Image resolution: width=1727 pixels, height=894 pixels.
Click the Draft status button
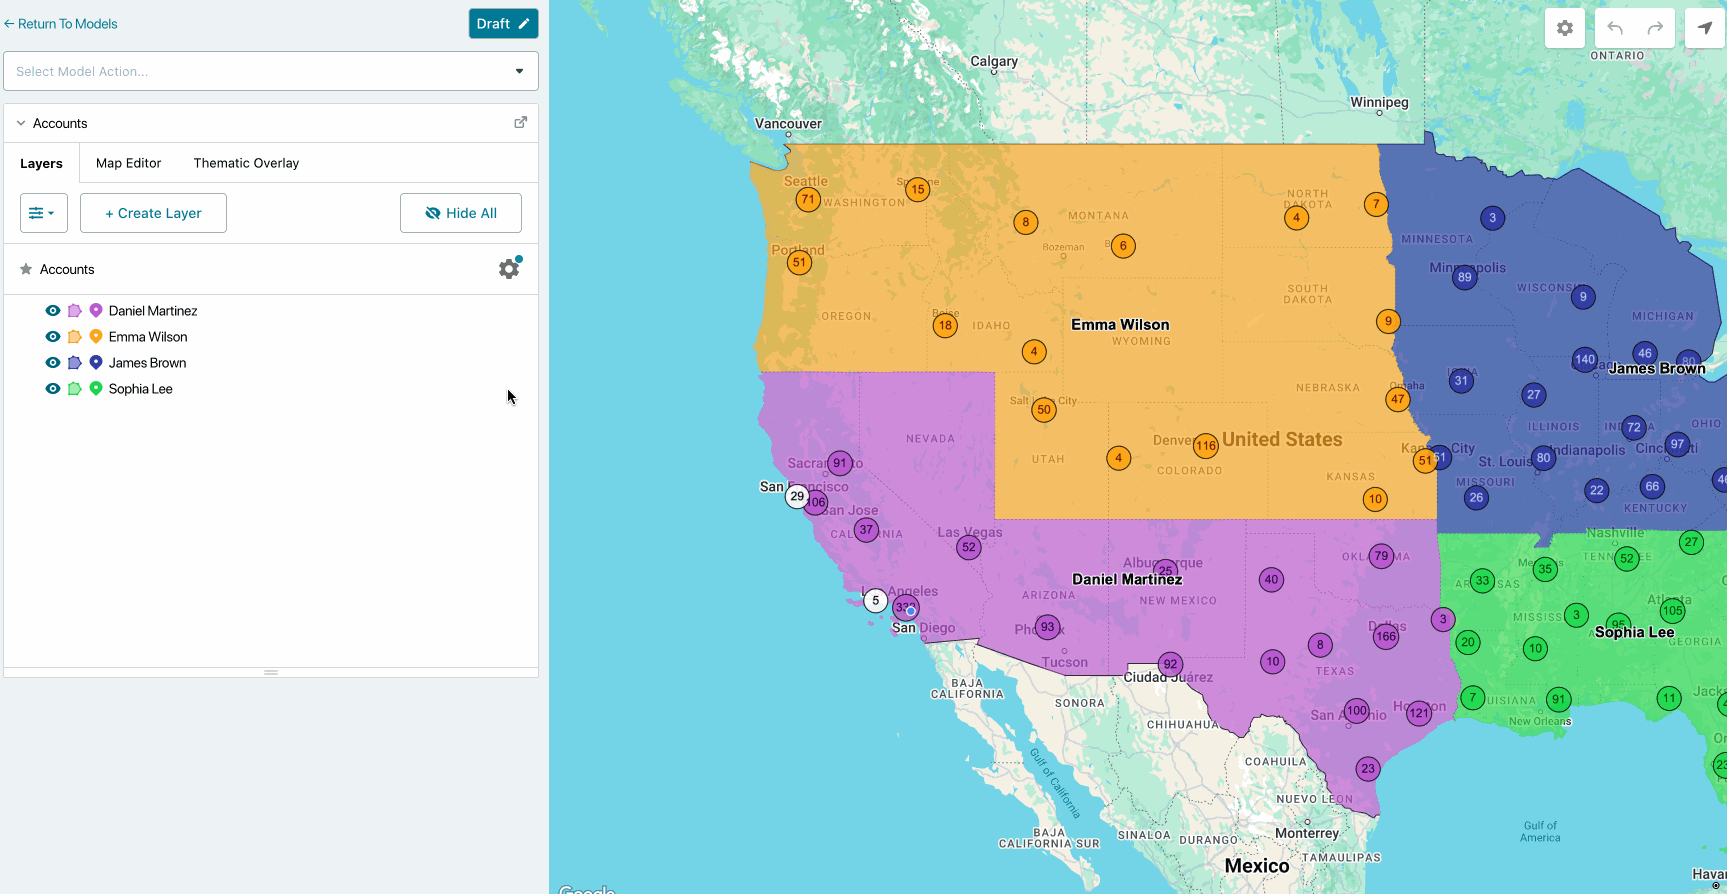click(x=503, y=23)
